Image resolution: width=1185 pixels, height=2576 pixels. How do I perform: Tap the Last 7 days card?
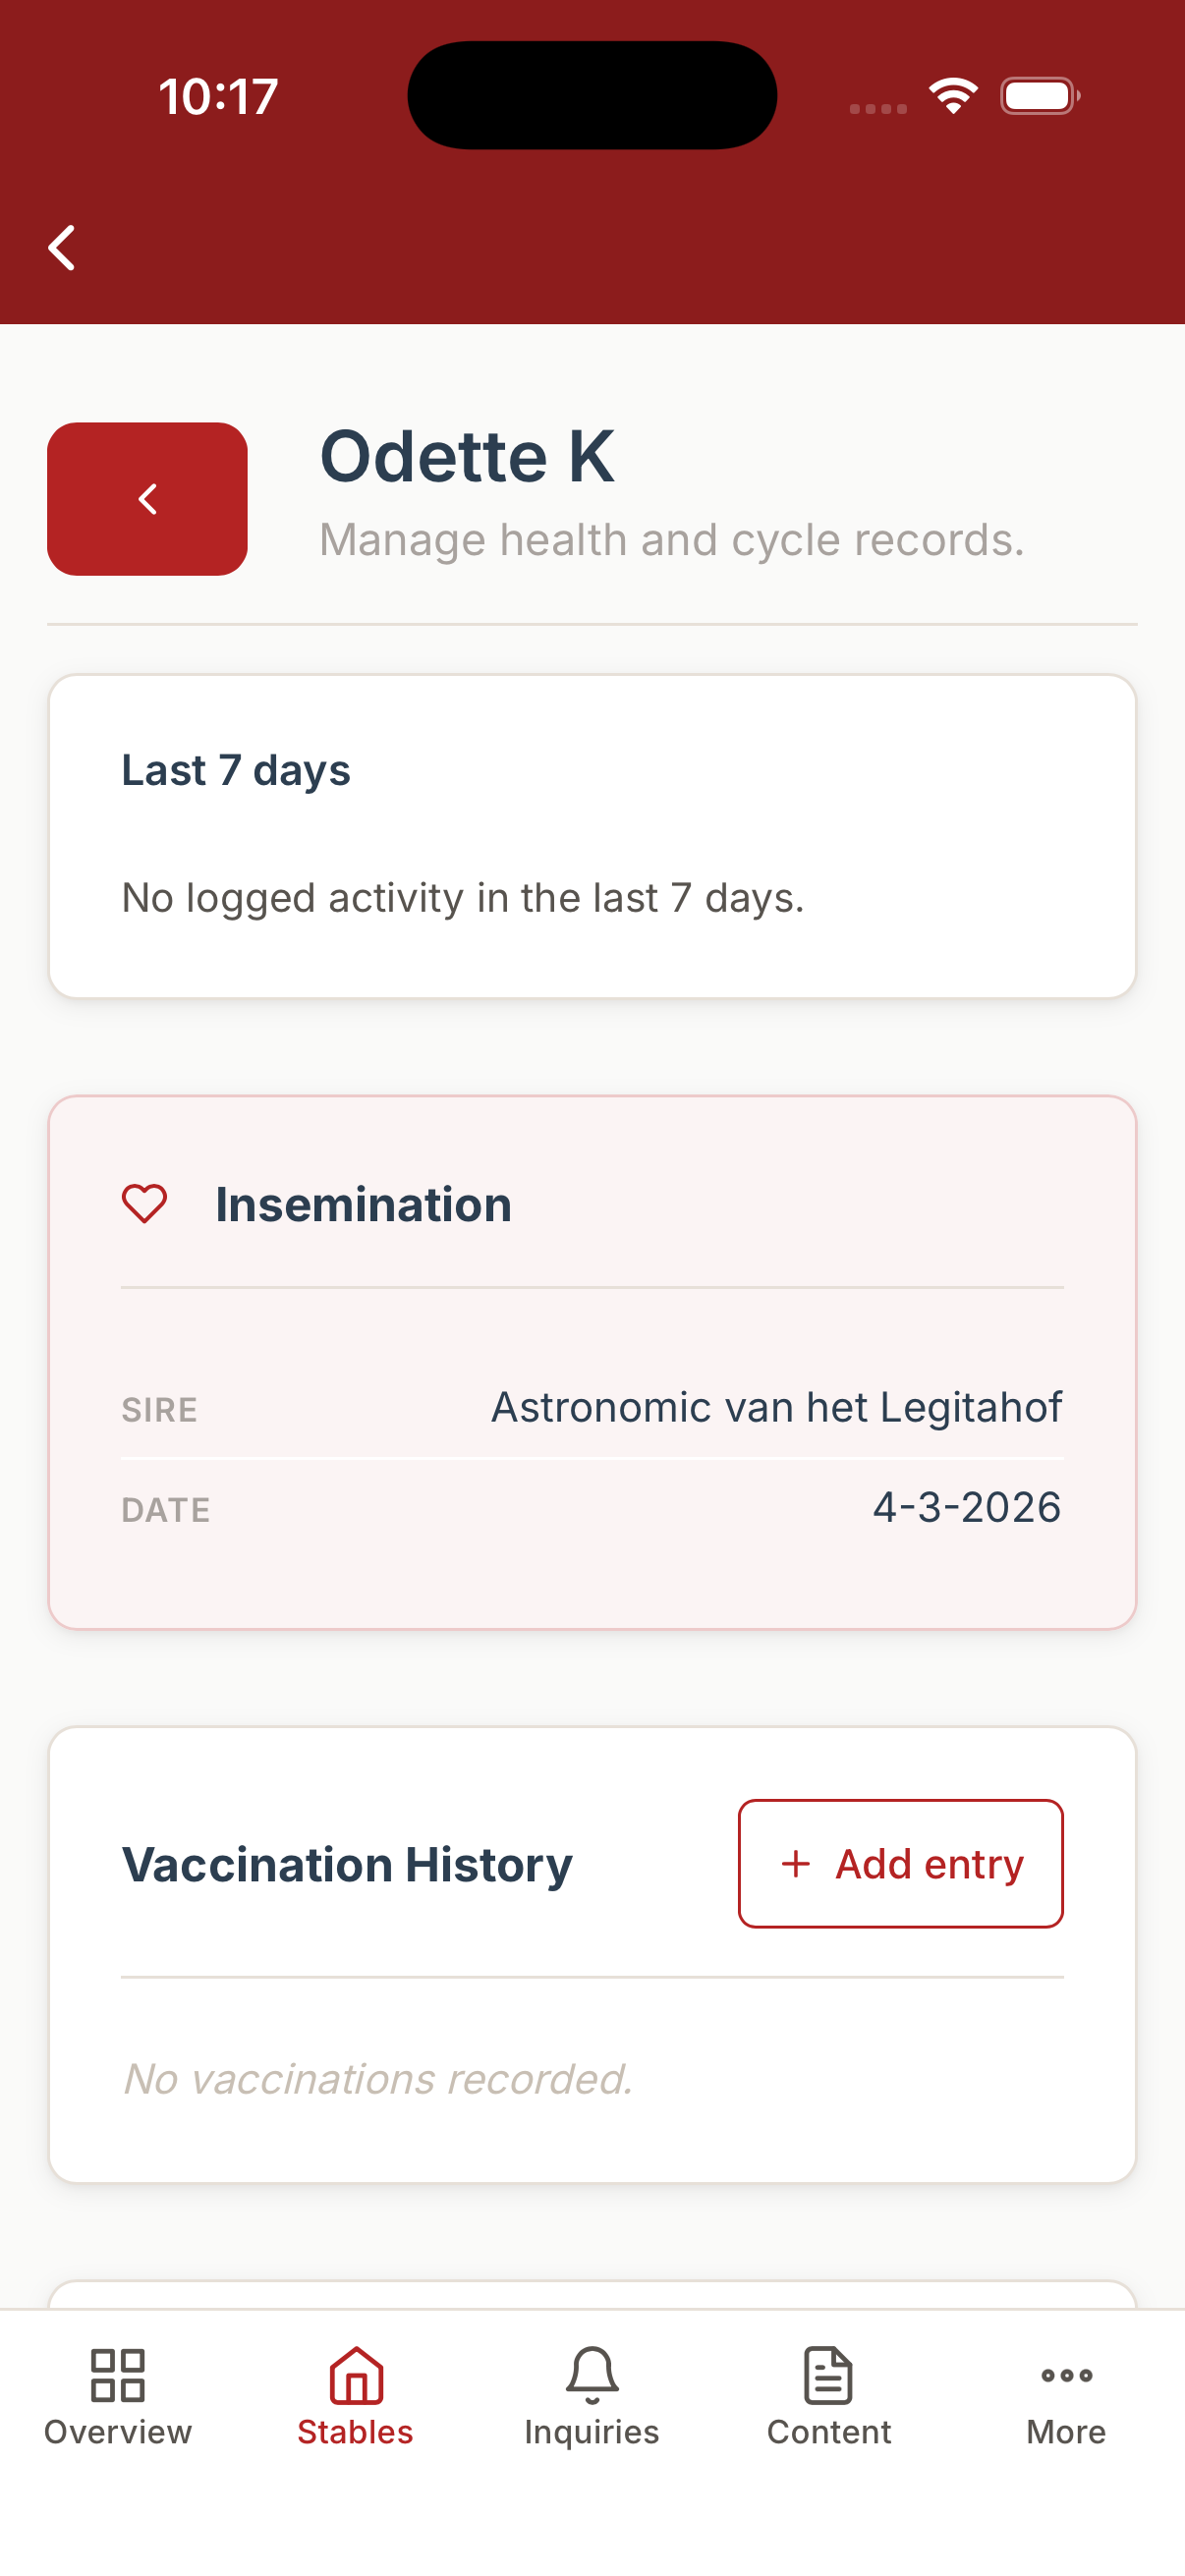tap(592, 836)
